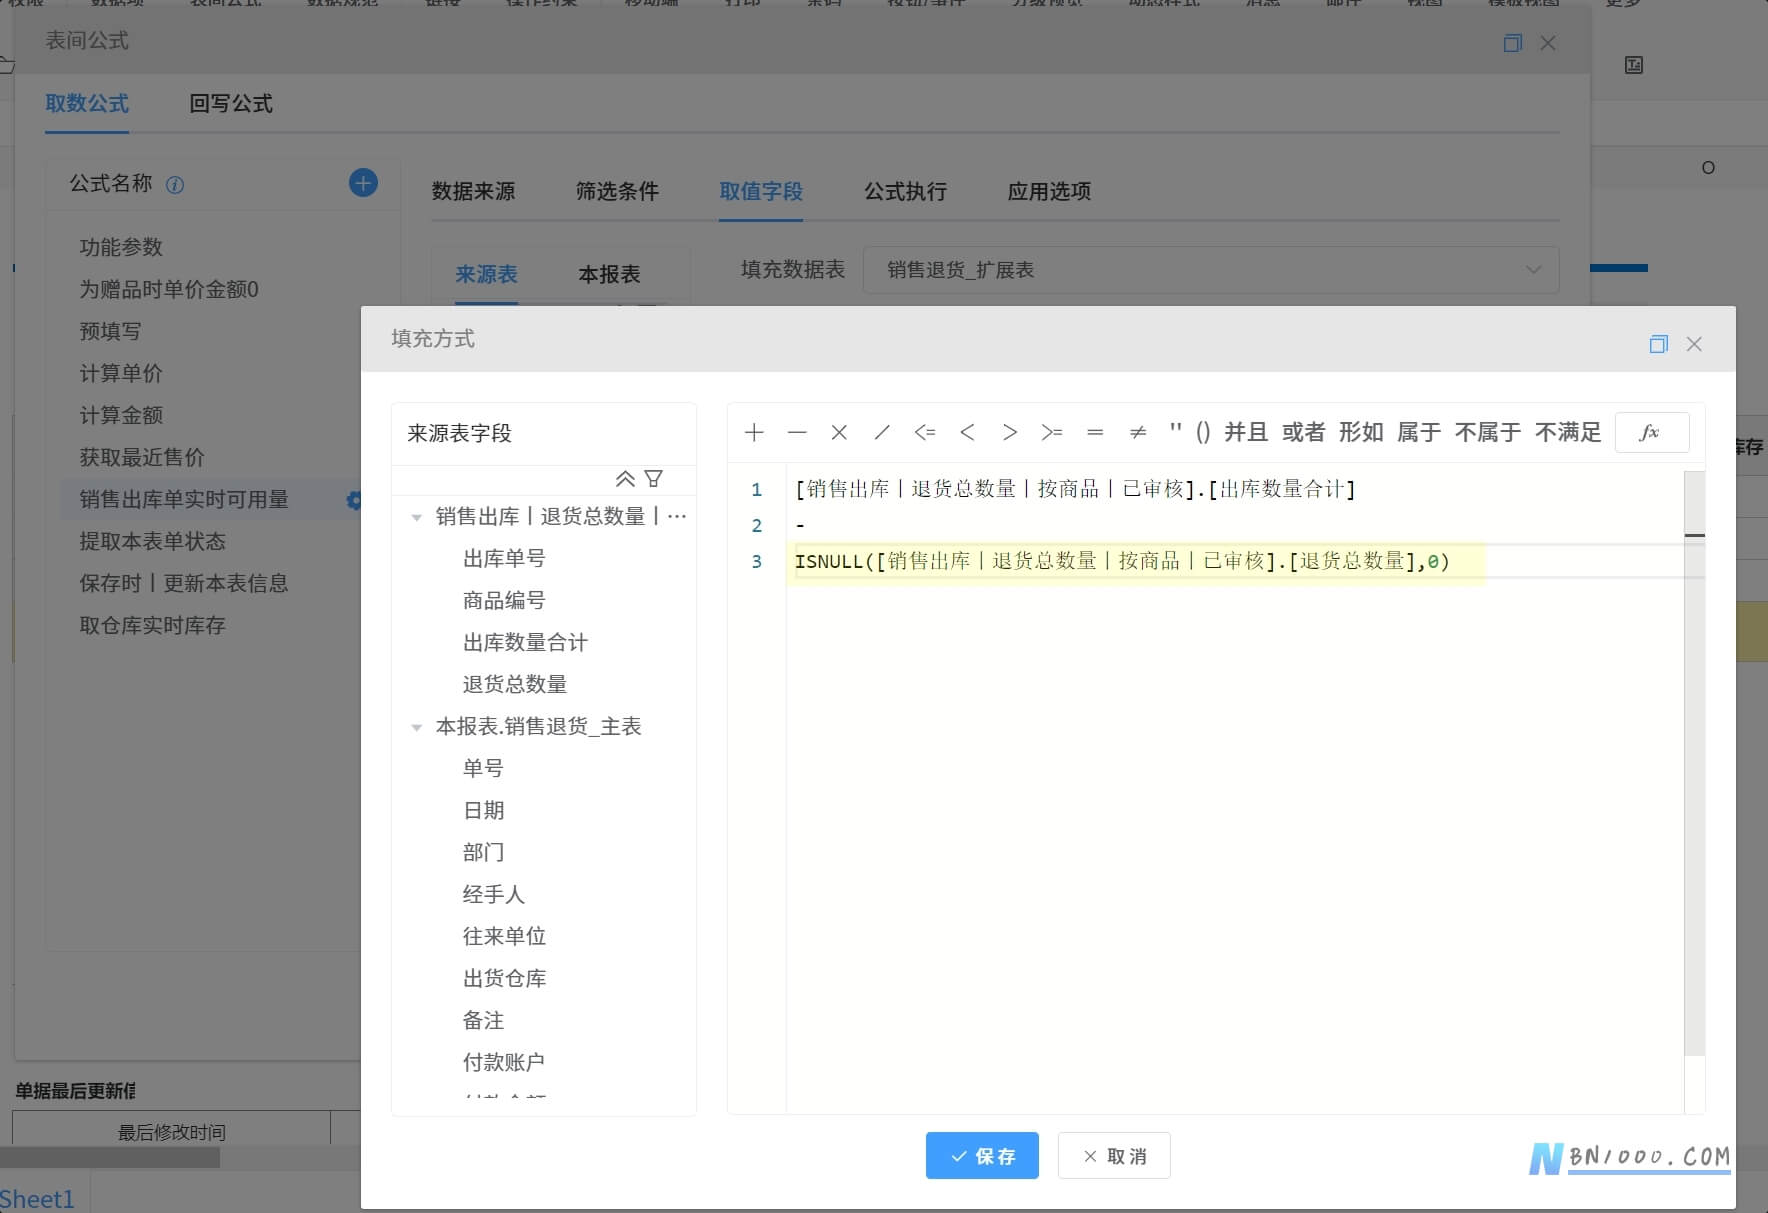This screenshot has height=1213, width=1768.
Task: Insert the greater-than-or-equal operator
Action: pos(1052,432)
